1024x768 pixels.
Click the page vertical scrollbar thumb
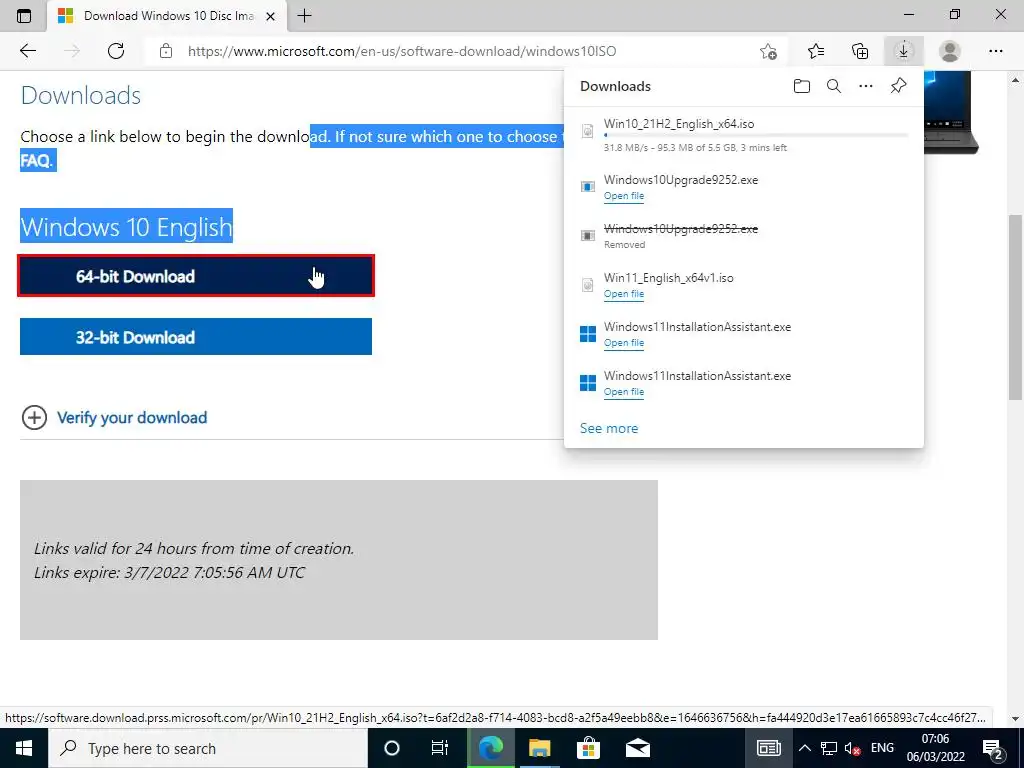pos(1015,307)
